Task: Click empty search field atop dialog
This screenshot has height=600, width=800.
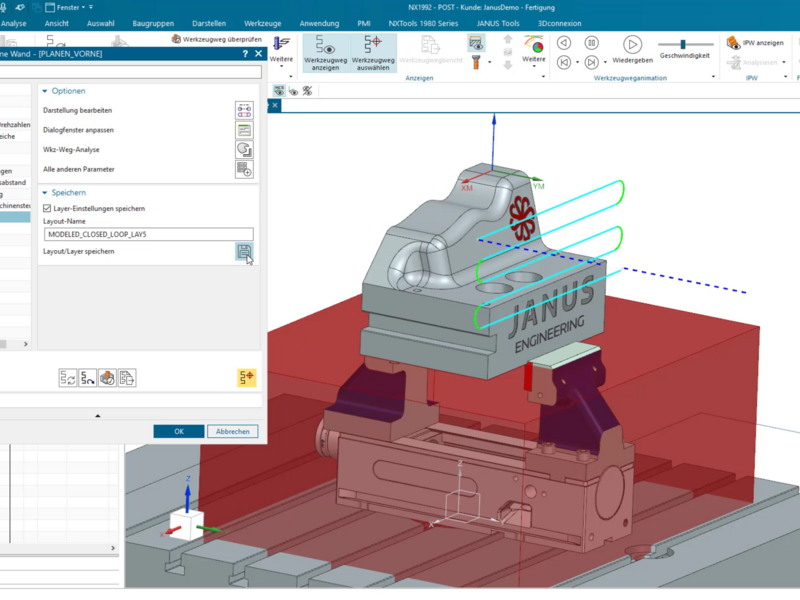Action: click(x=130, y=72)
